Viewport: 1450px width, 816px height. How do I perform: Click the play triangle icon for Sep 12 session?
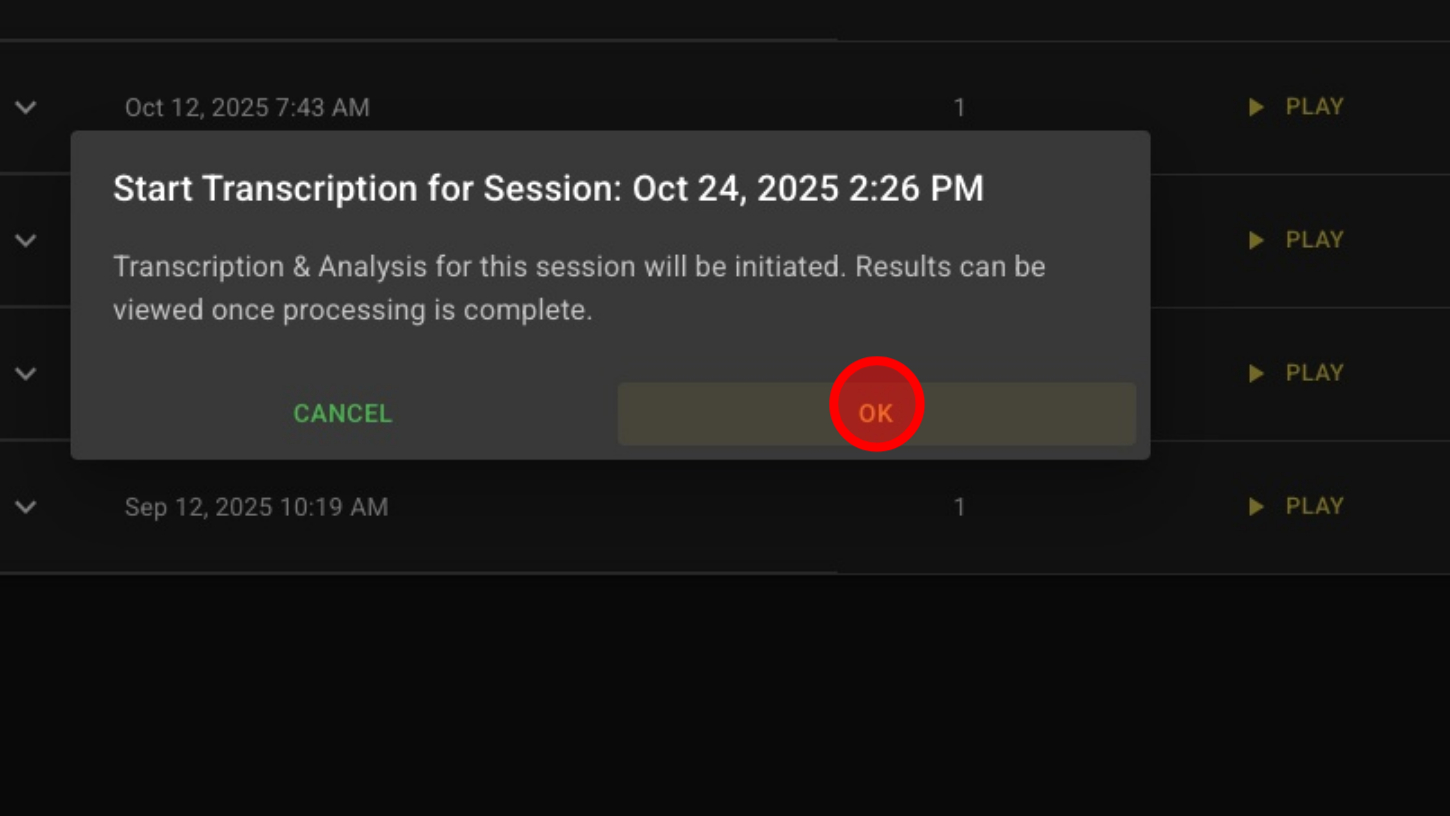(1256, 507)
